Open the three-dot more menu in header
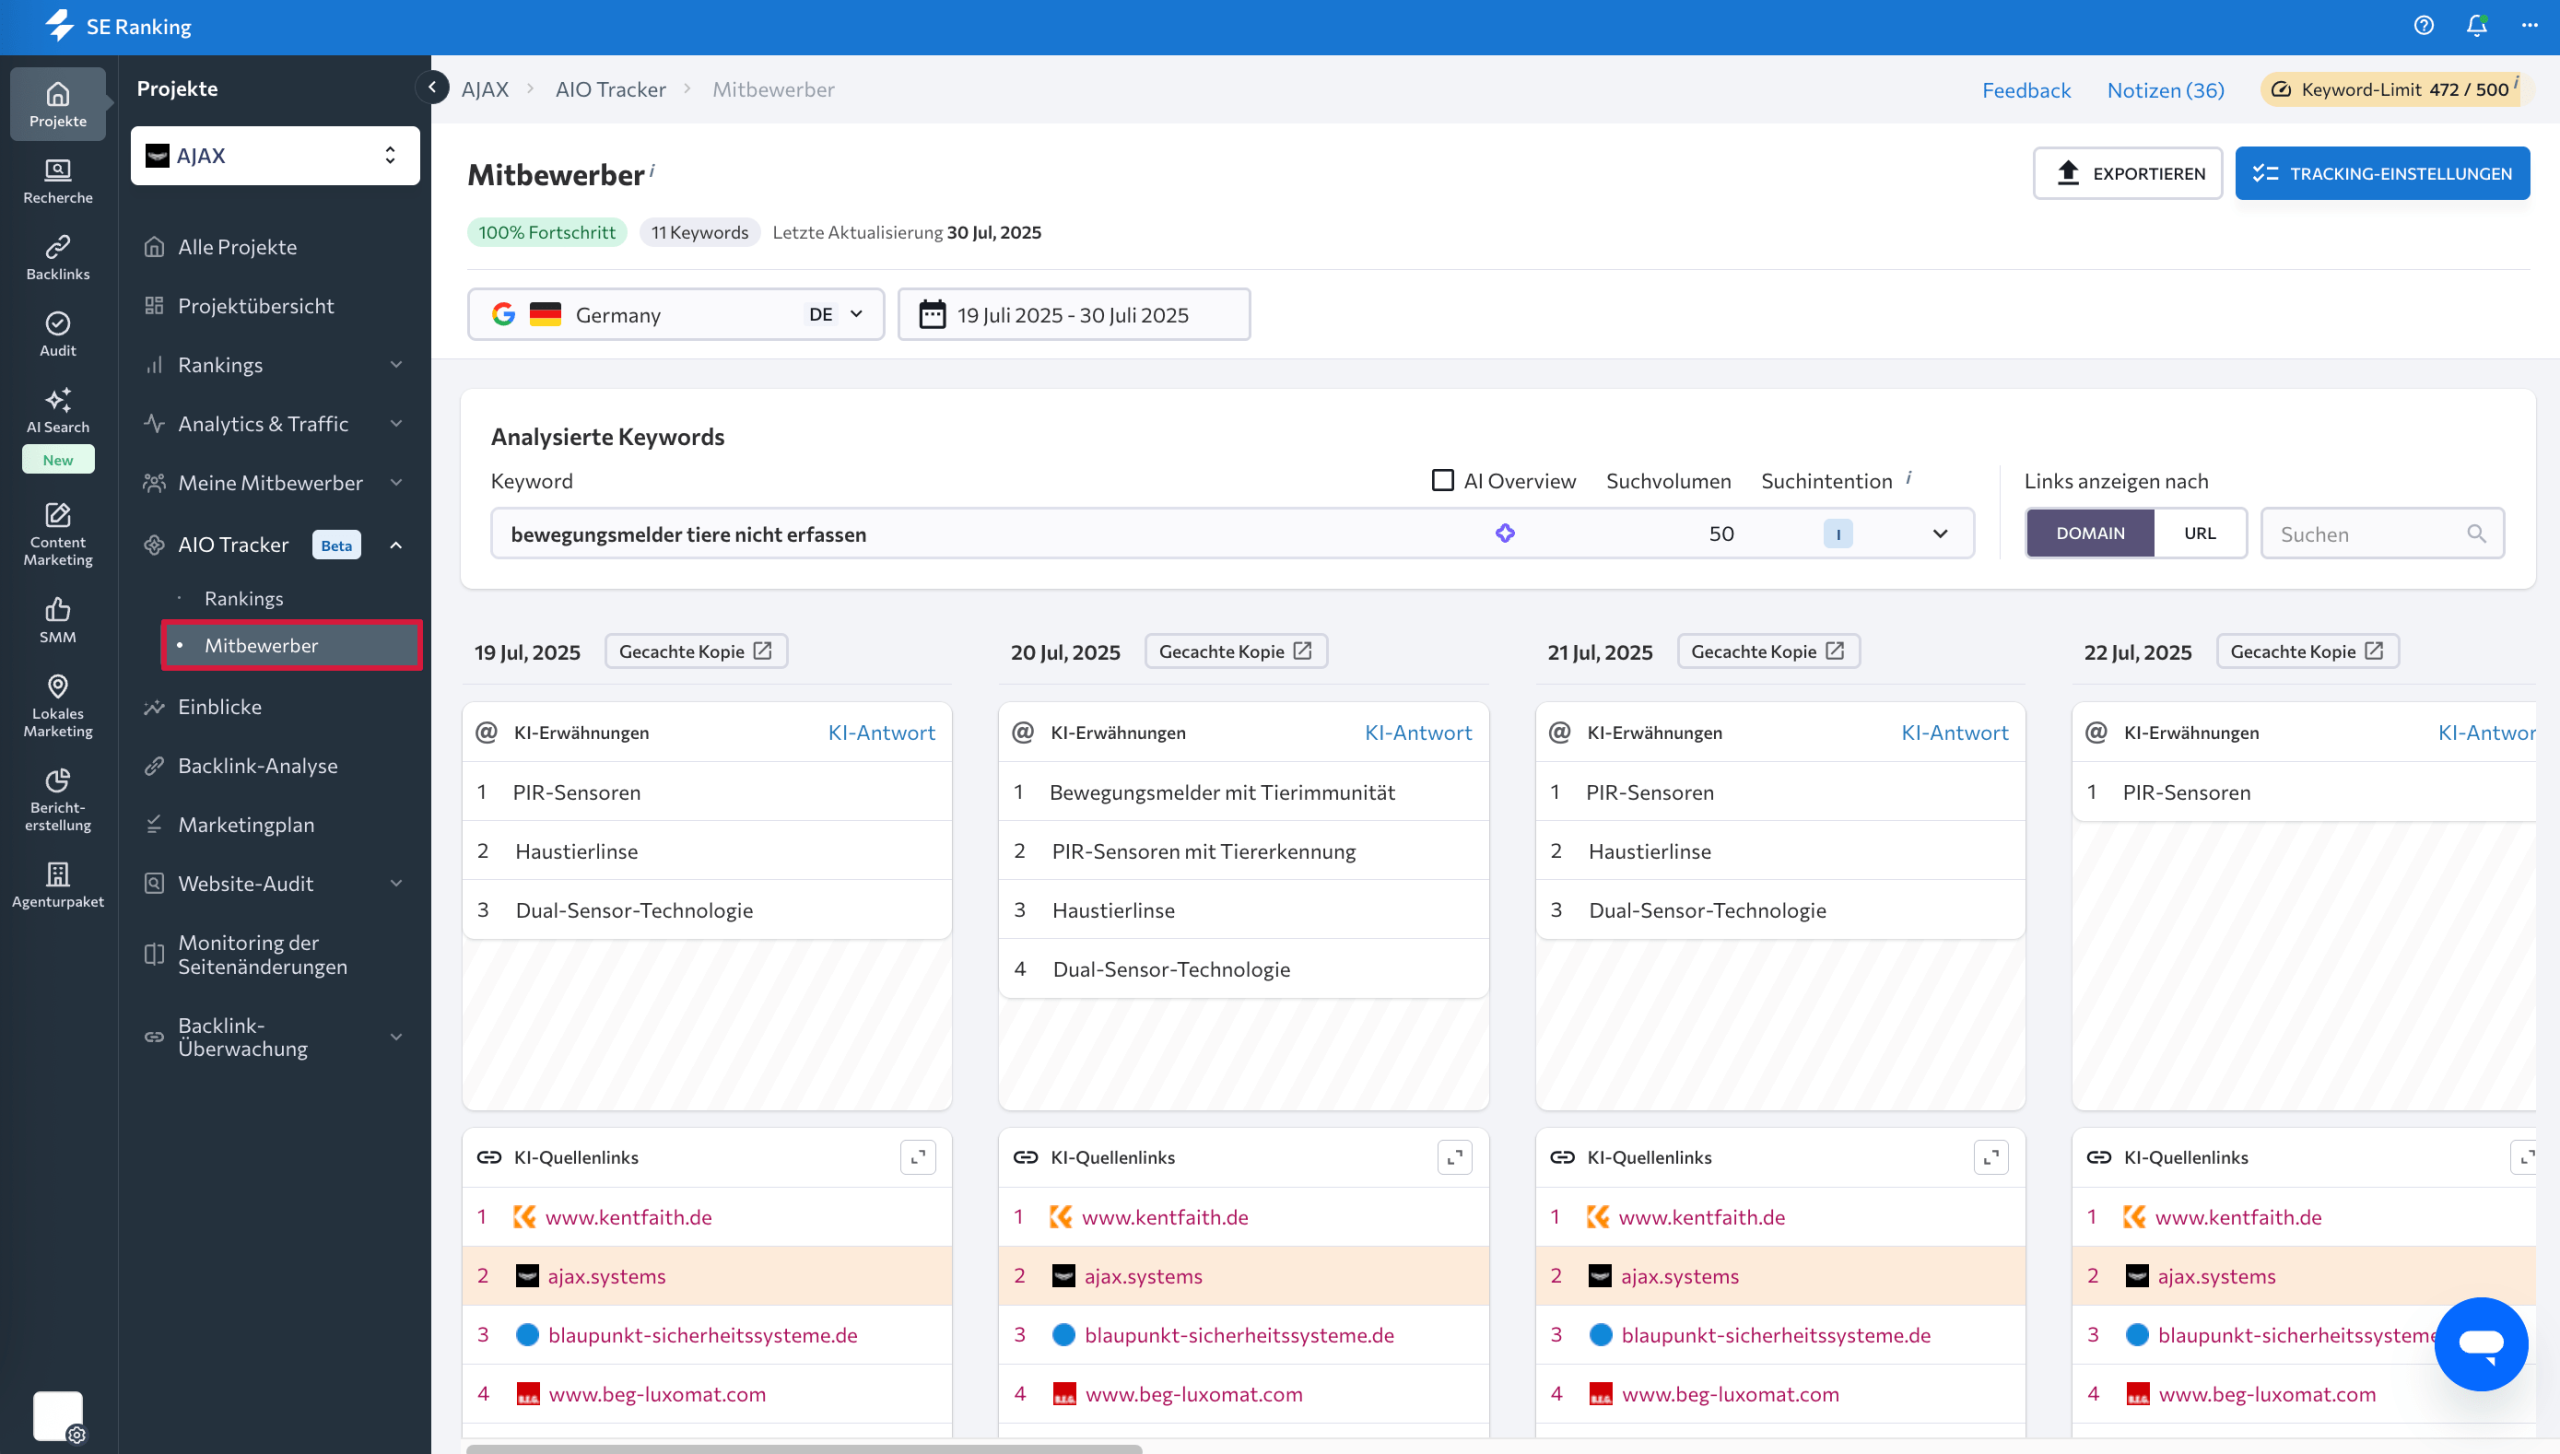 [2529, 26]
